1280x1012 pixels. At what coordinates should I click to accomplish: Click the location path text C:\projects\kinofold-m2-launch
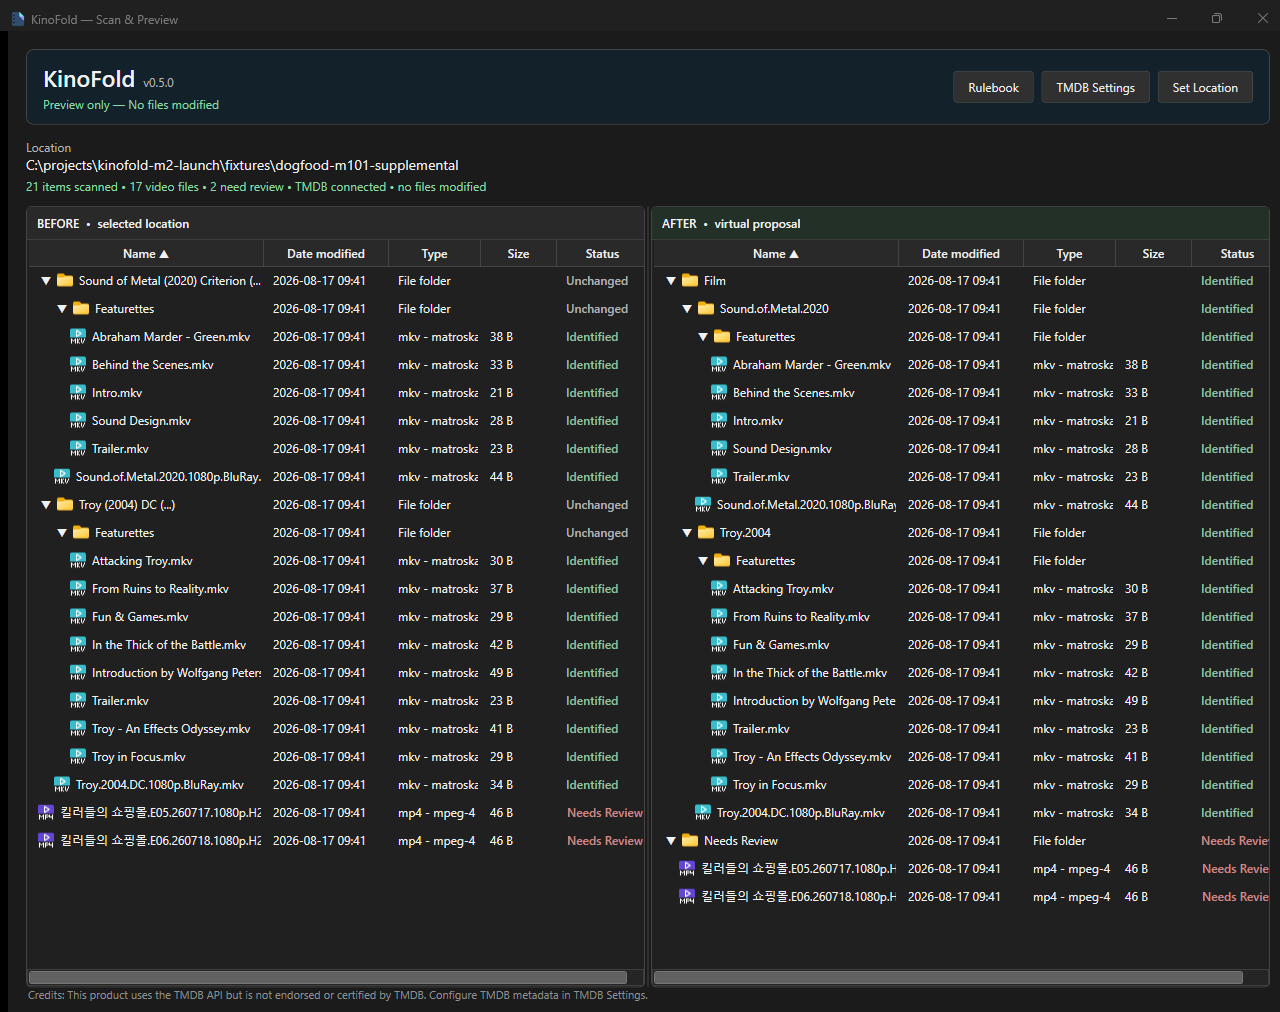[x=242, y=166]
